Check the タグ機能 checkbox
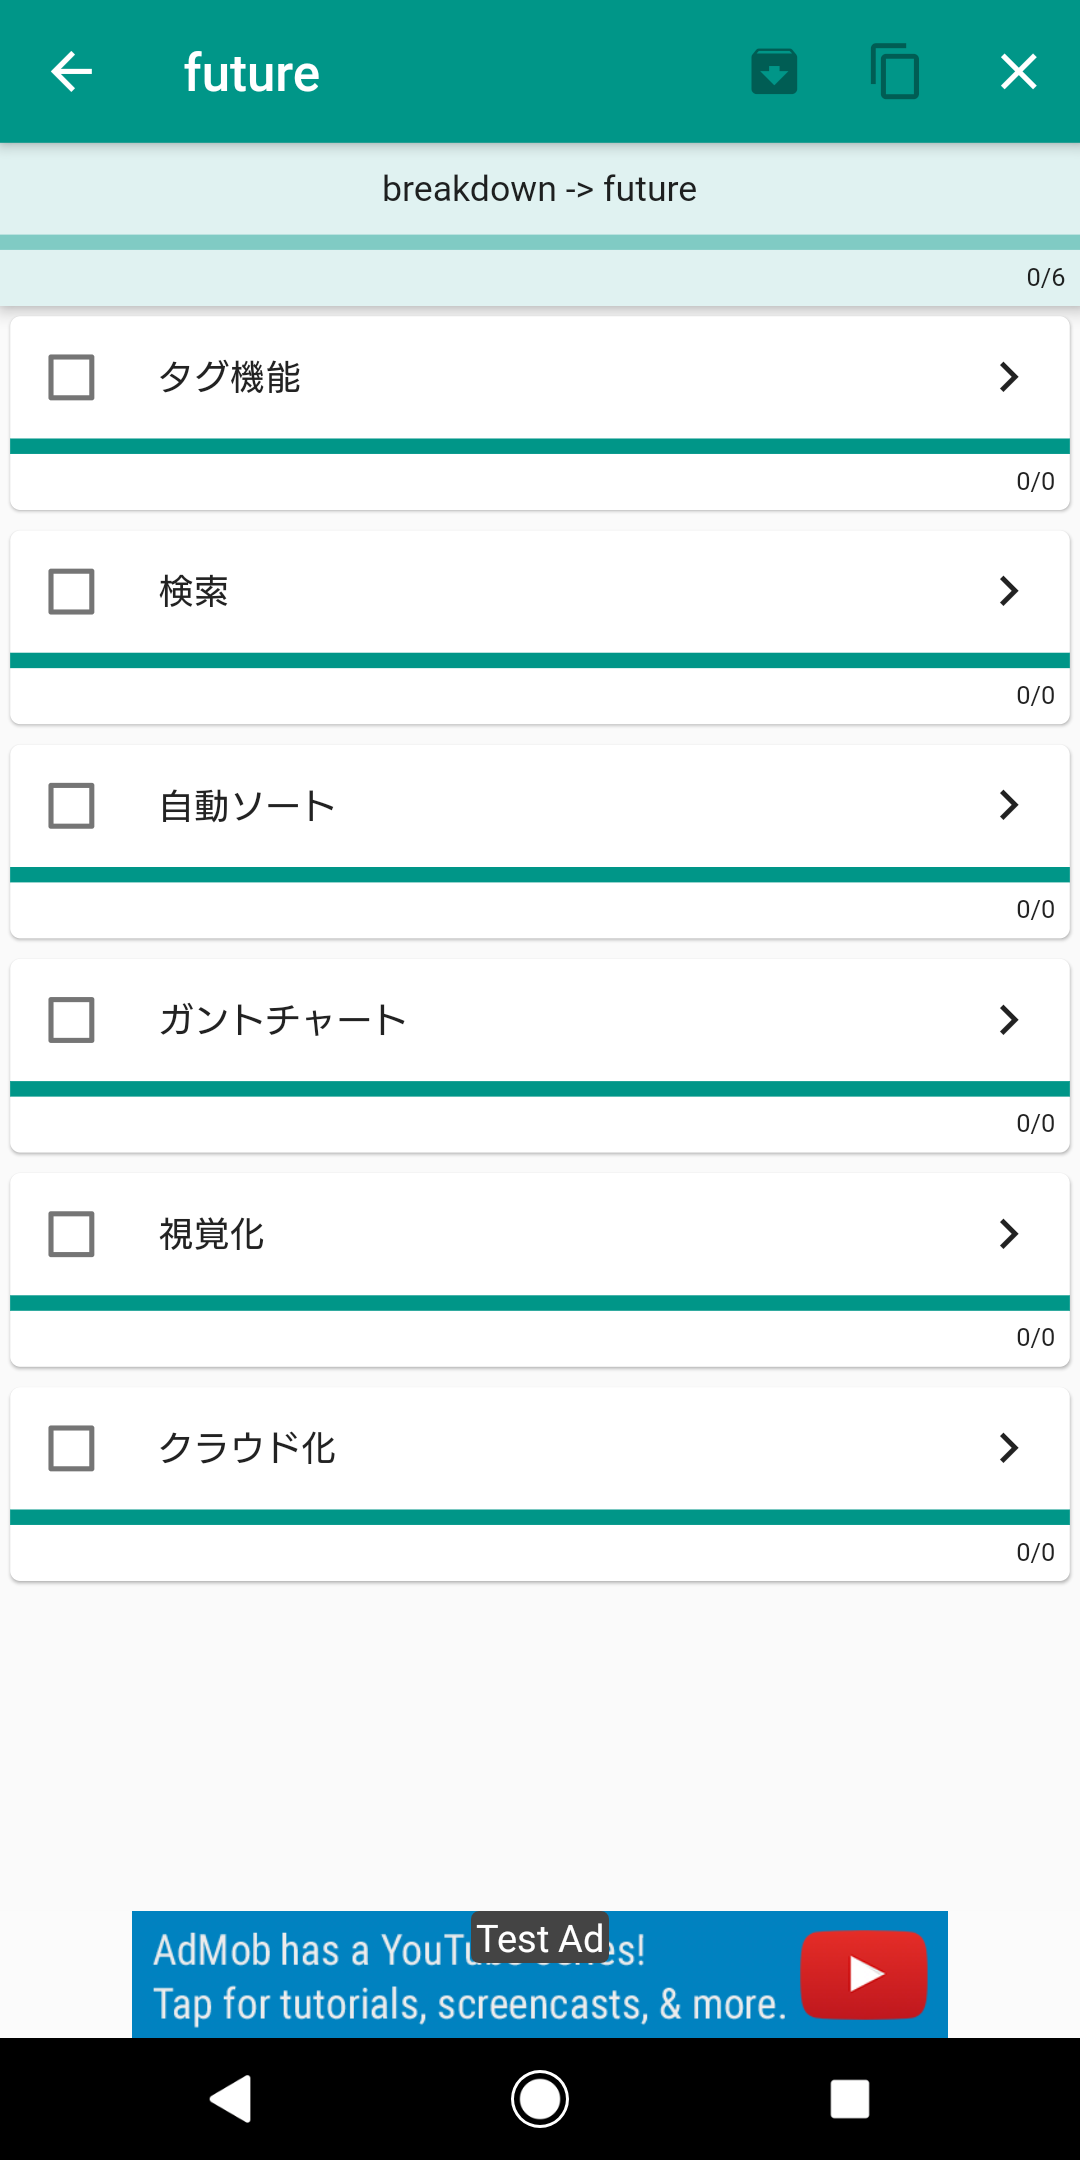 pyautogui.click(x=72, y=377)
